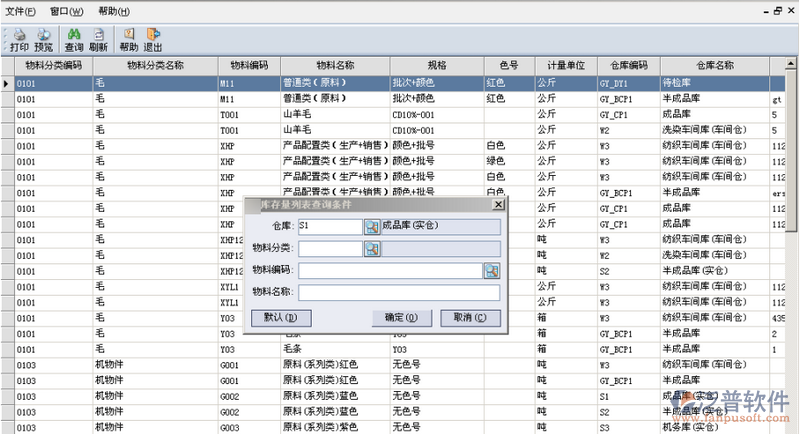800x434 pixels.
Task: Click the 帮助 (Help) toolbar icon
Action: [x=128, y=39]
